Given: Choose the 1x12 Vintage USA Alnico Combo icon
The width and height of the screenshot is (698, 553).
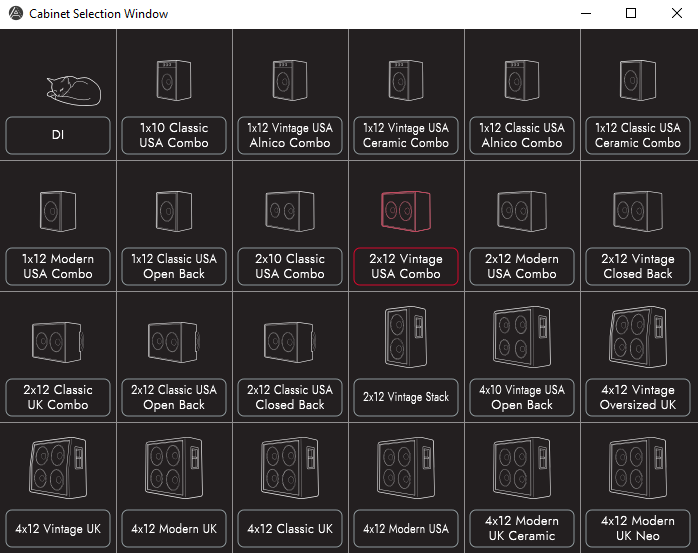Looking at the screenshot, I should (x=290, y=80).
